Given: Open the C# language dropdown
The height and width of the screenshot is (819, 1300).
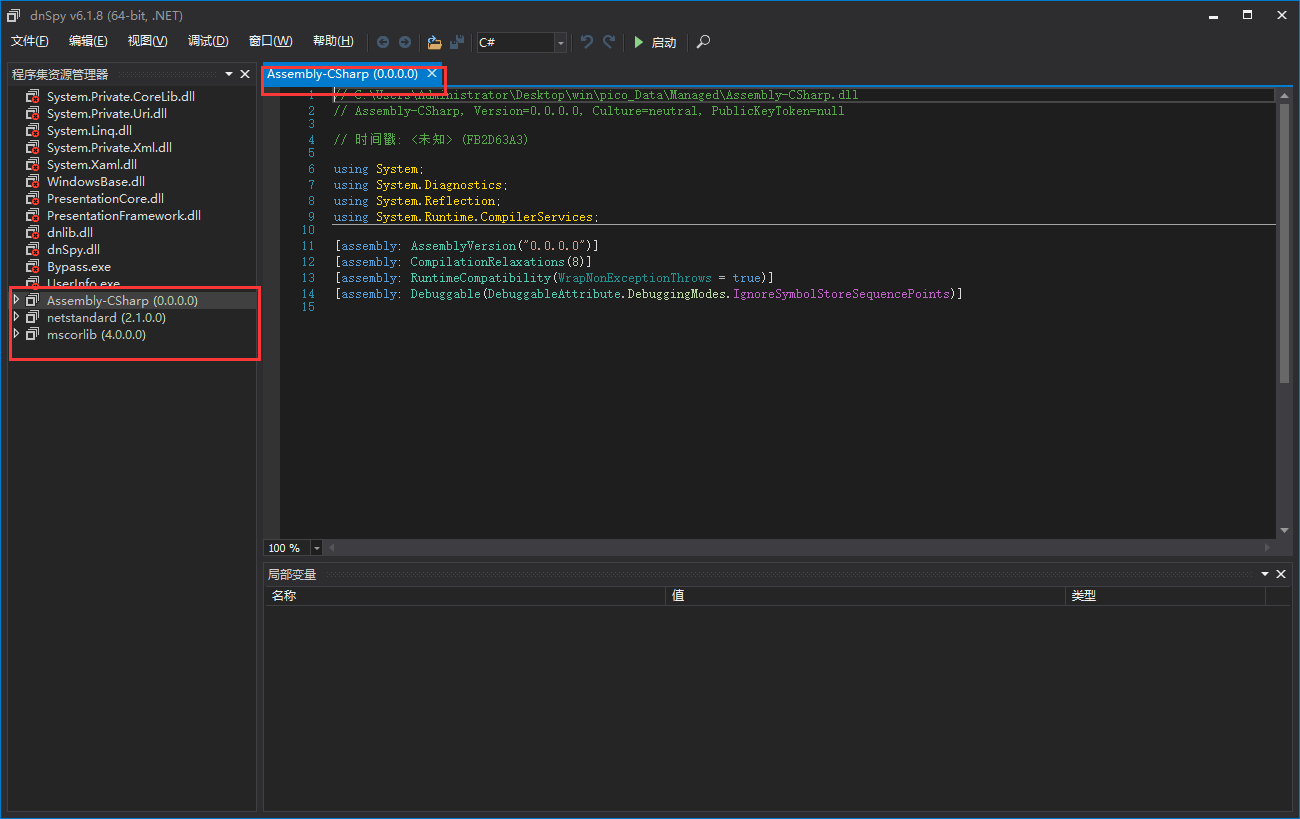Looking at the screenshot, I should 560,42.
